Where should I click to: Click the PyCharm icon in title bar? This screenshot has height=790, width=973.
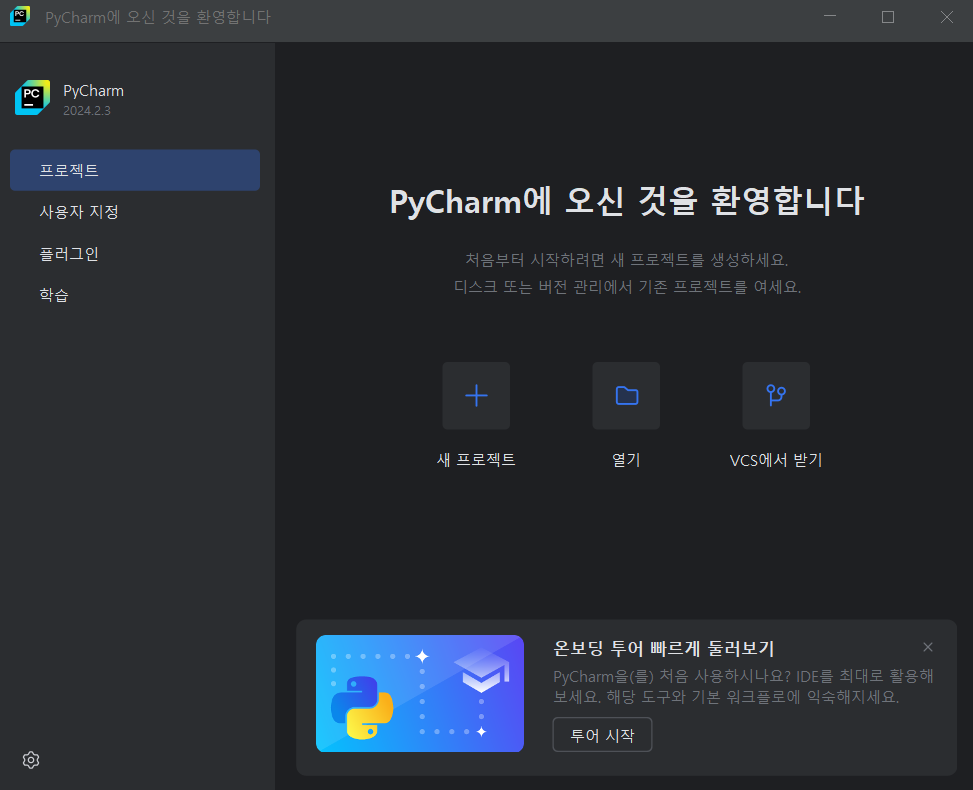pyautogui.click(x=20, y=16)
